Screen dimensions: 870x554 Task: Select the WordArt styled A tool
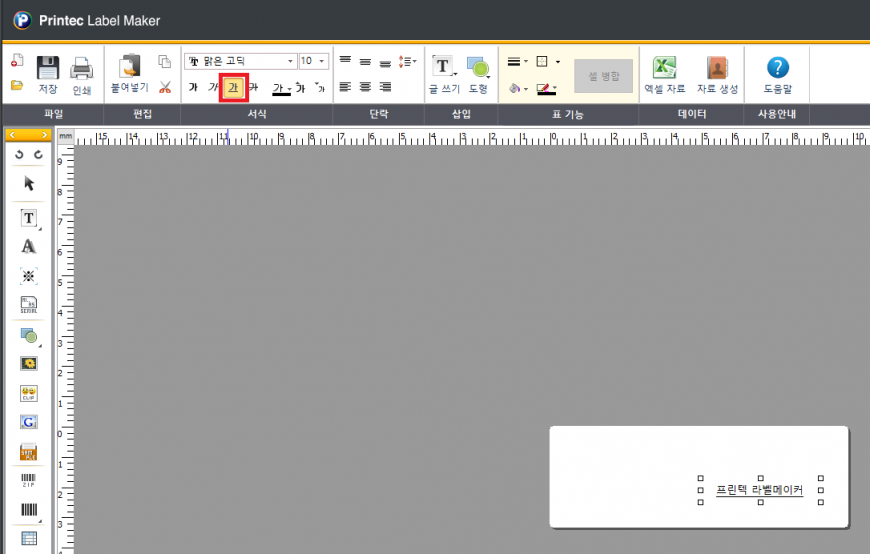[29, 246]
